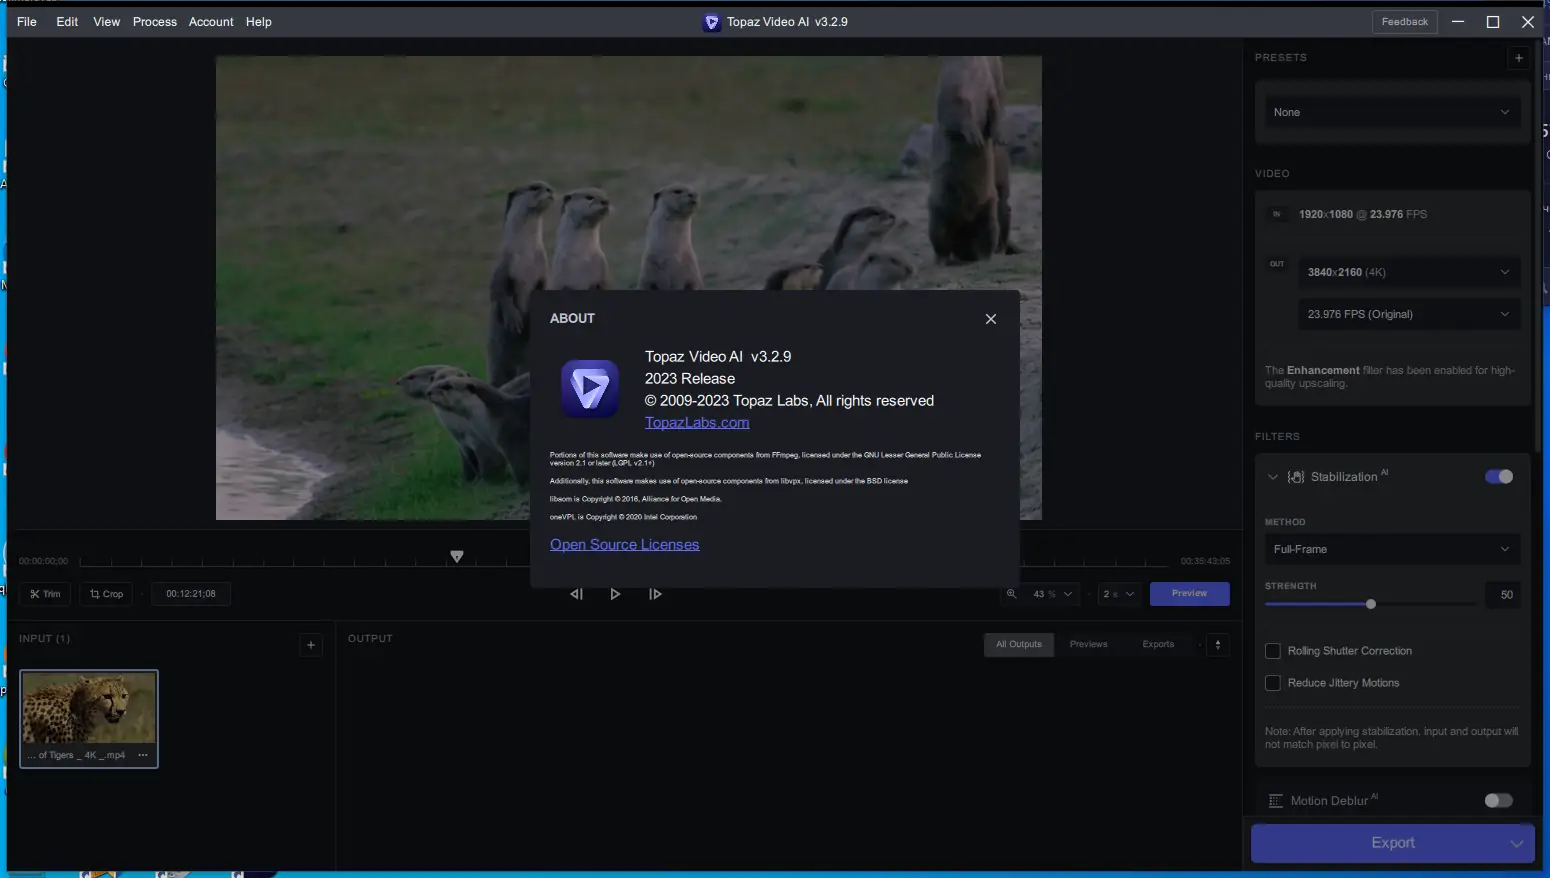Open the File menu
This screenshot has width=1550, height=878.
[27, 22]
